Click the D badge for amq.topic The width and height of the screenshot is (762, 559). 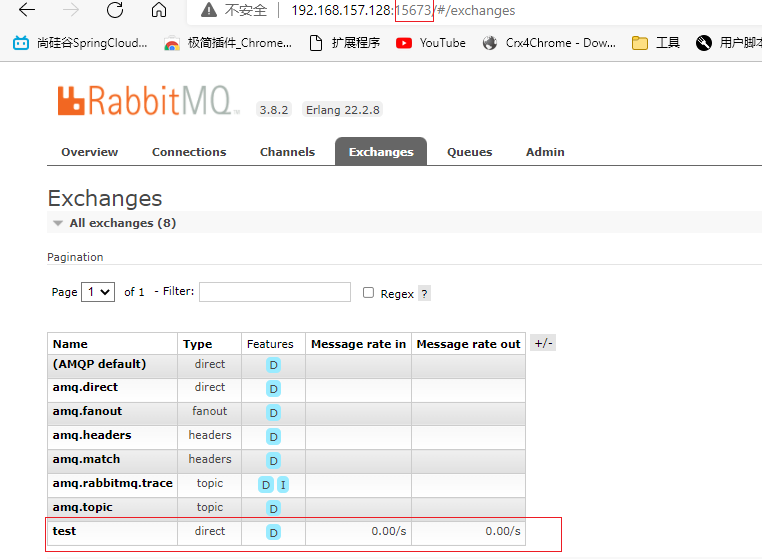[274, 508]
